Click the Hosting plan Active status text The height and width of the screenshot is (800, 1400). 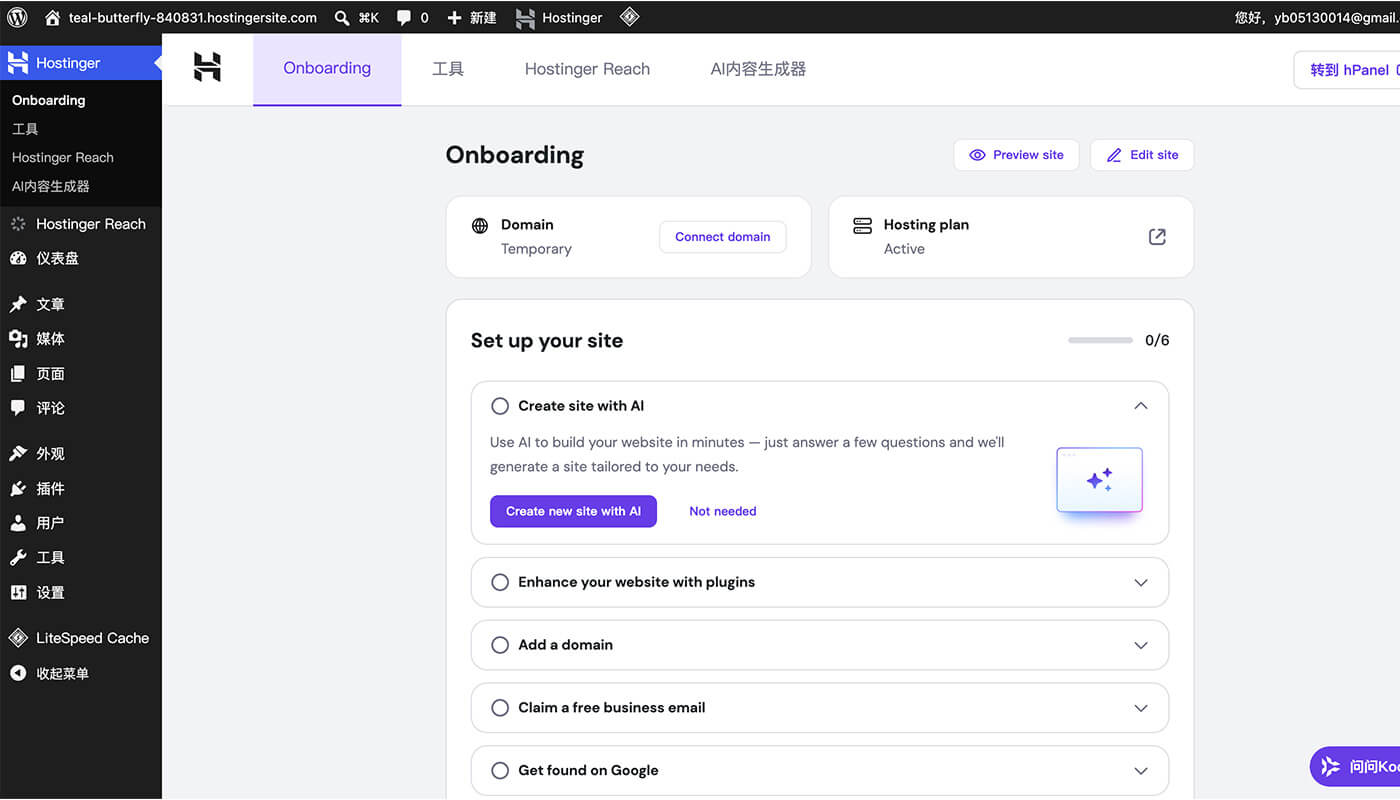point(904,249)
